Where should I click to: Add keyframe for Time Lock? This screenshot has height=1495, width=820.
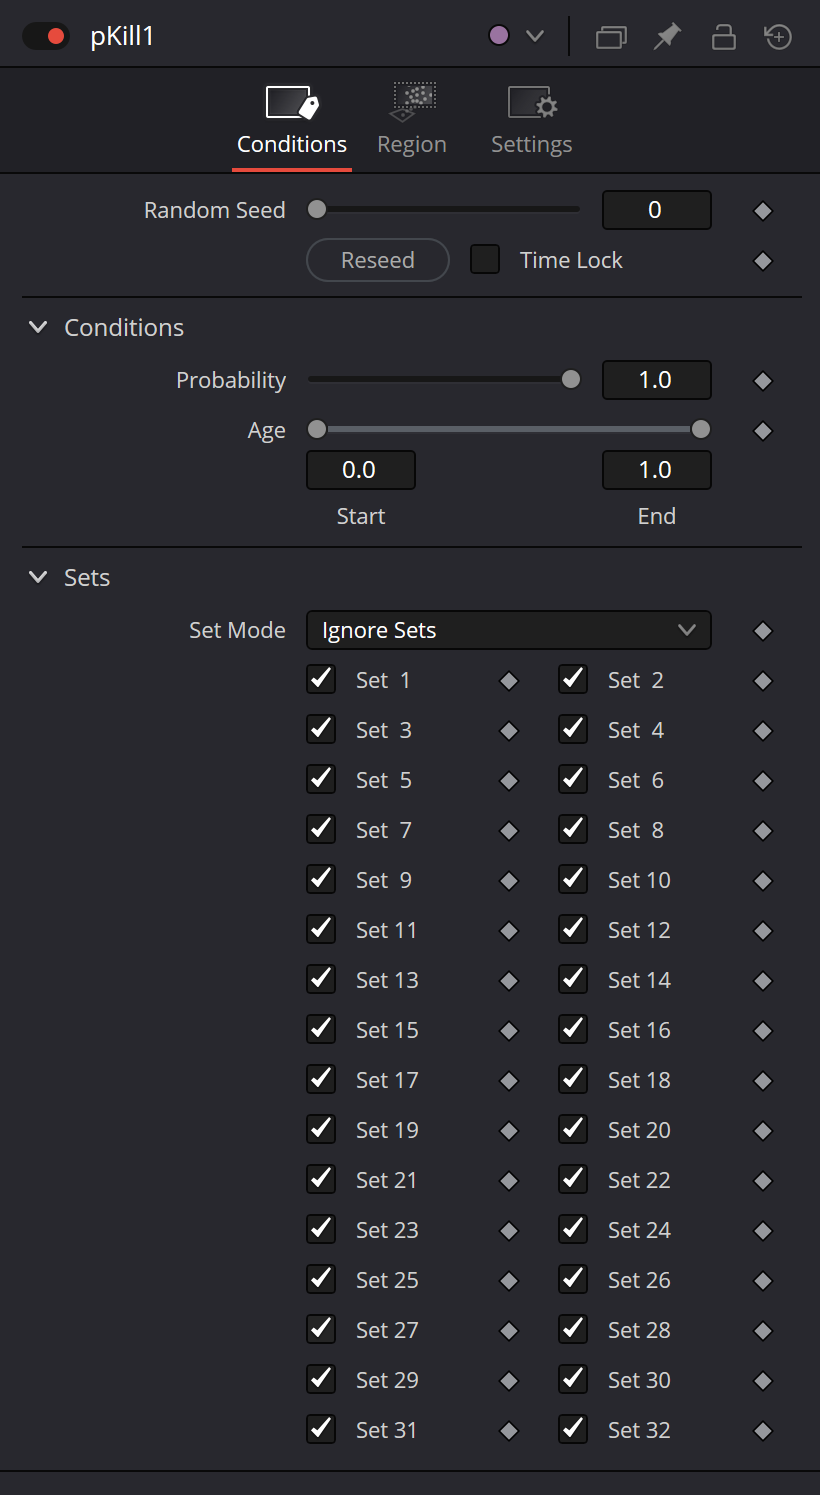(x=763, y=261)
